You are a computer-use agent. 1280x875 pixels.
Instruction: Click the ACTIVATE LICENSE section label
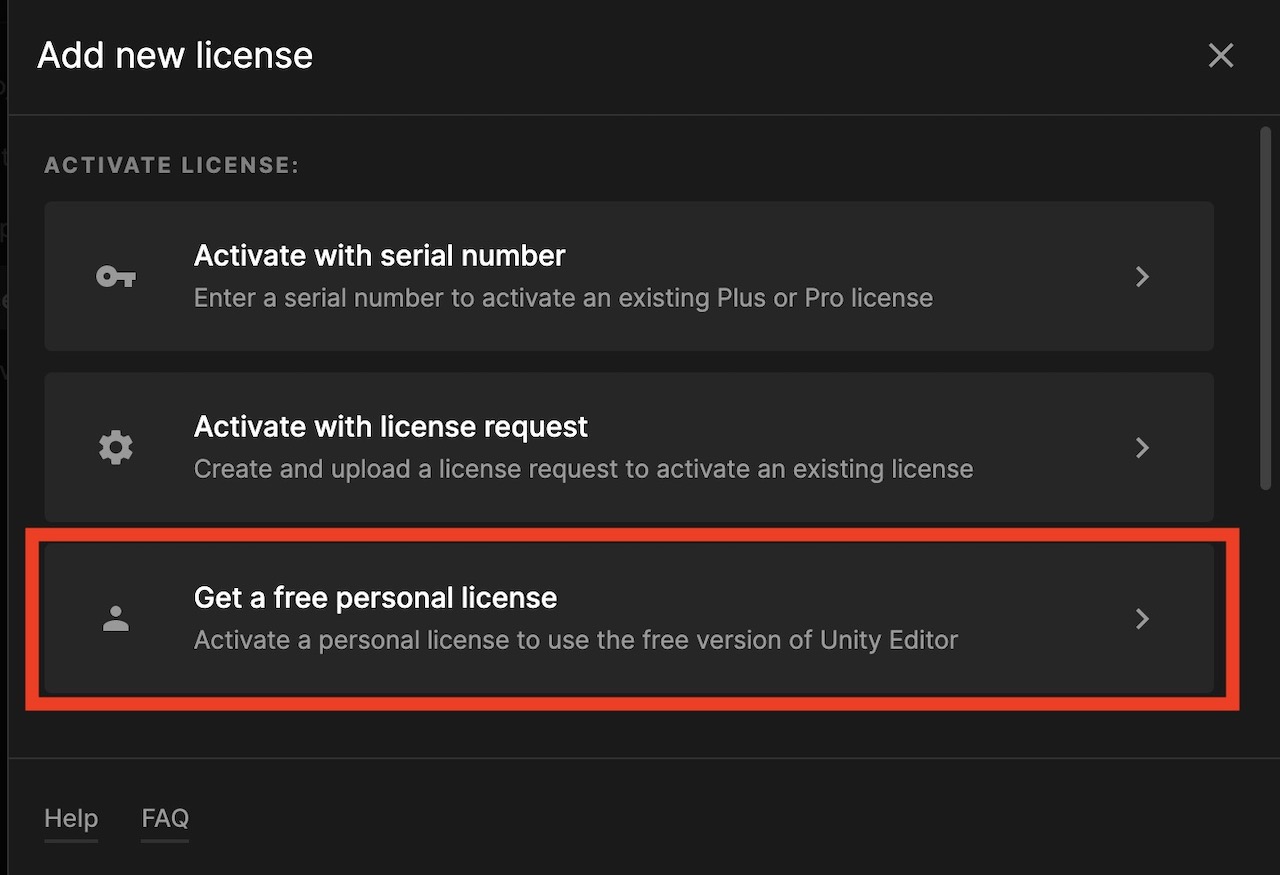tap(172, 166)
